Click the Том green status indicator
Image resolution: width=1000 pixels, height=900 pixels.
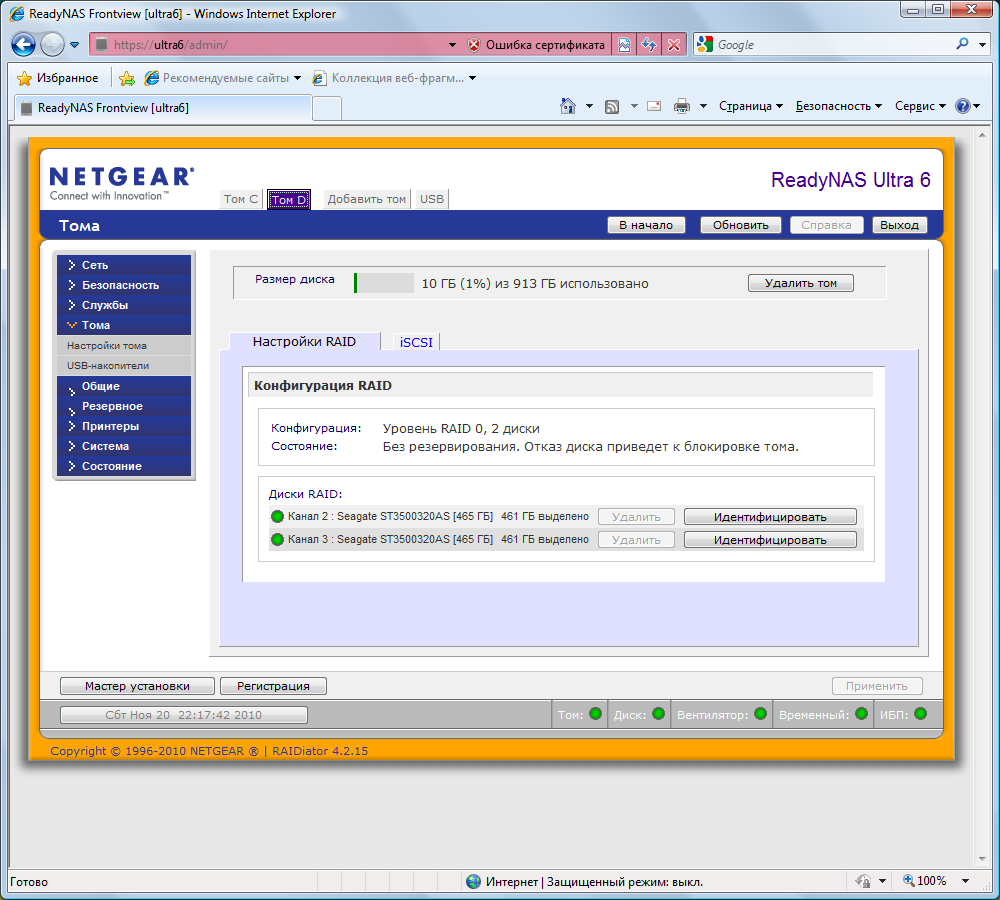point(596,714)
